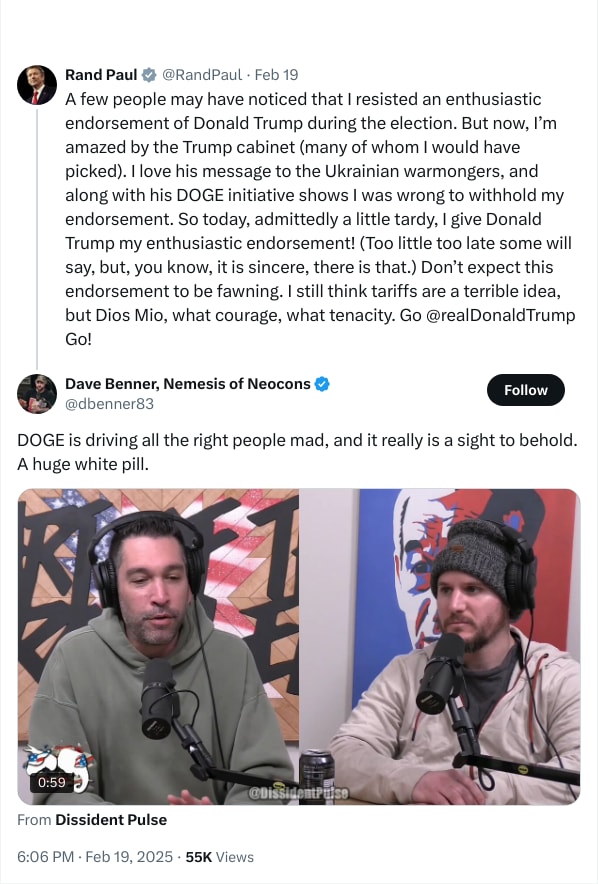Image resolution: width=598 pixels, height=884 pixels.
Task: Follow Dave Benner
Action: pyautogui.click(x=525, y=390)
